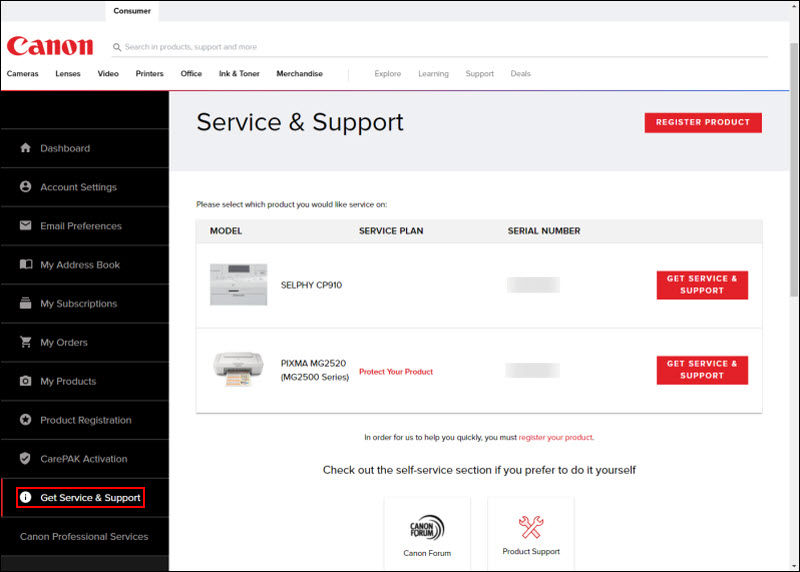The image size is (800, 572).
Task: Click the Email Preferences envelope icon
Action: pyautogui.click(x=26, y=226)
